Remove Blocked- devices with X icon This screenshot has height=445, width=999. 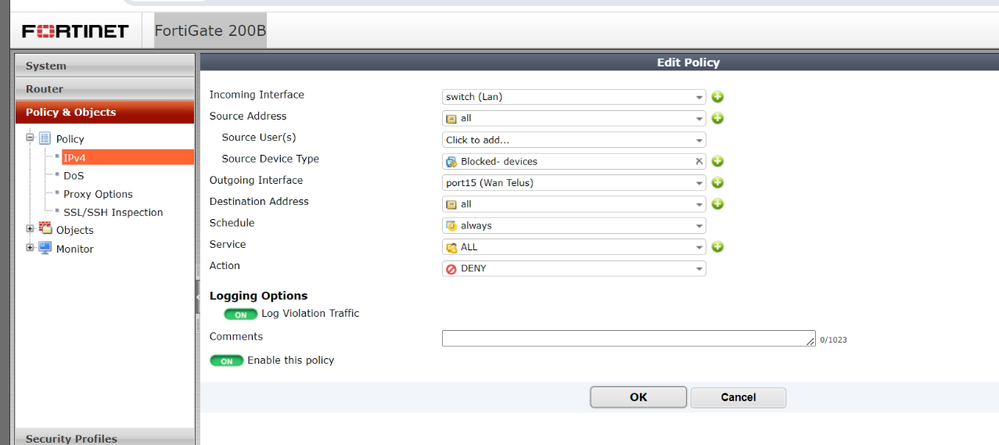pos(699,161)
